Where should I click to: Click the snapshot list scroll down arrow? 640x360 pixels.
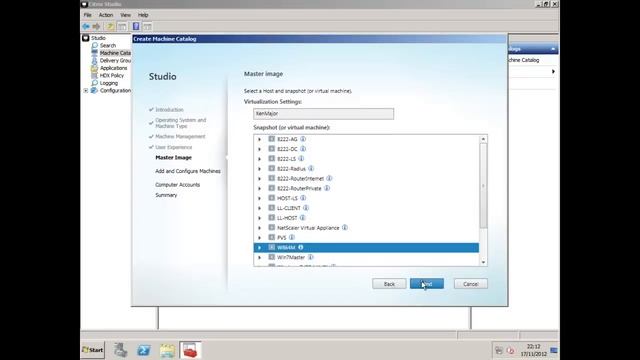(483, 262)
